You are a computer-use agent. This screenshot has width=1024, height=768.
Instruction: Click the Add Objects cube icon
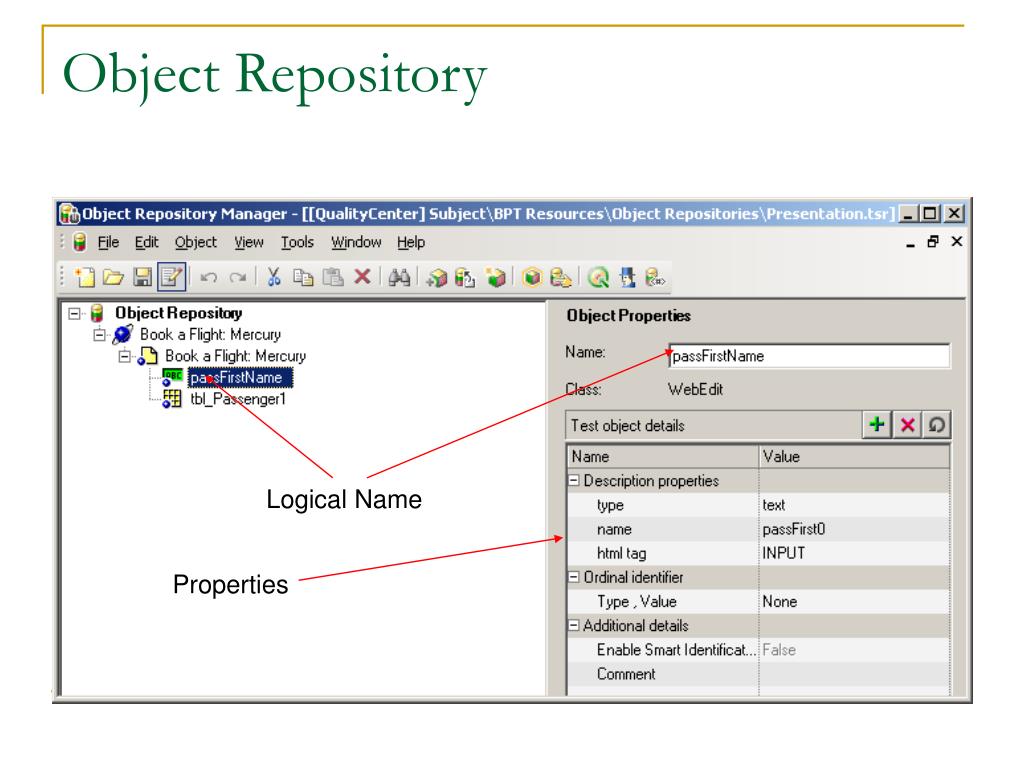point(436,278)
